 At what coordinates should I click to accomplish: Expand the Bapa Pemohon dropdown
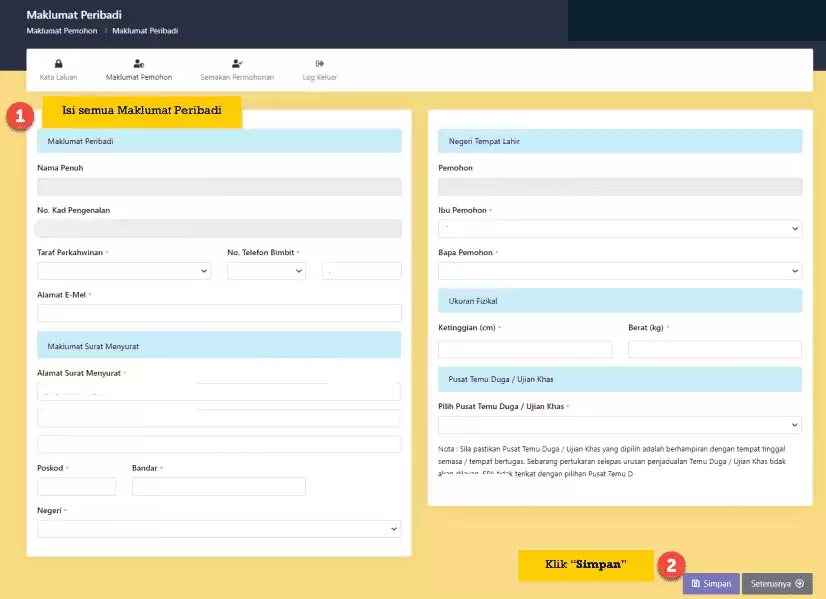coord(619,271)
